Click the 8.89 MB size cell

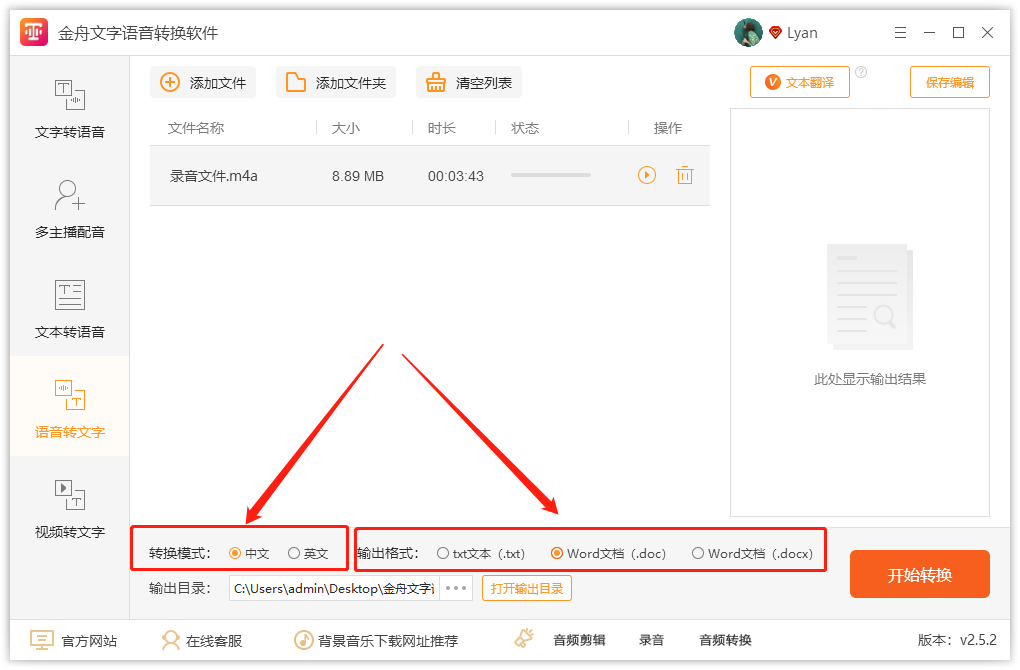pyautogui.click(x=358, y=176)
